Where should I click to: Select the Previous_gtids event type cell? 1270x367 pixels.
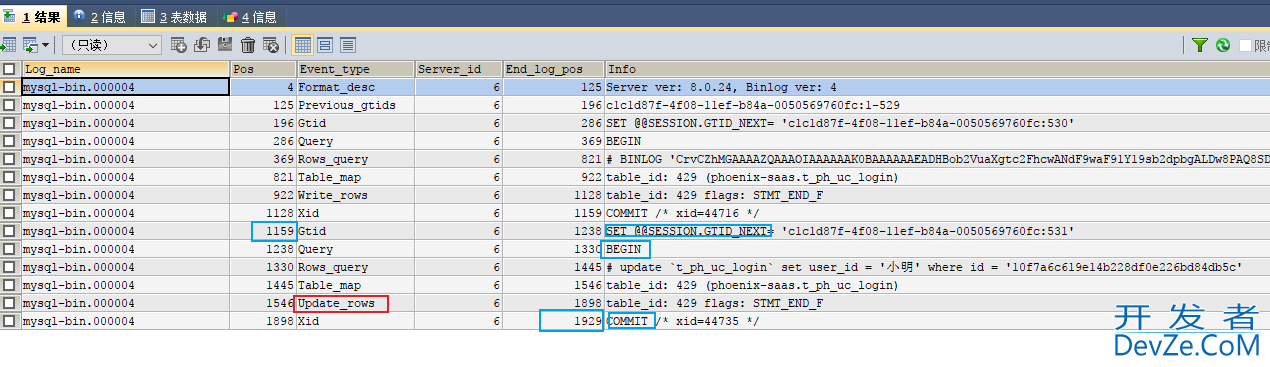point(355,105)
